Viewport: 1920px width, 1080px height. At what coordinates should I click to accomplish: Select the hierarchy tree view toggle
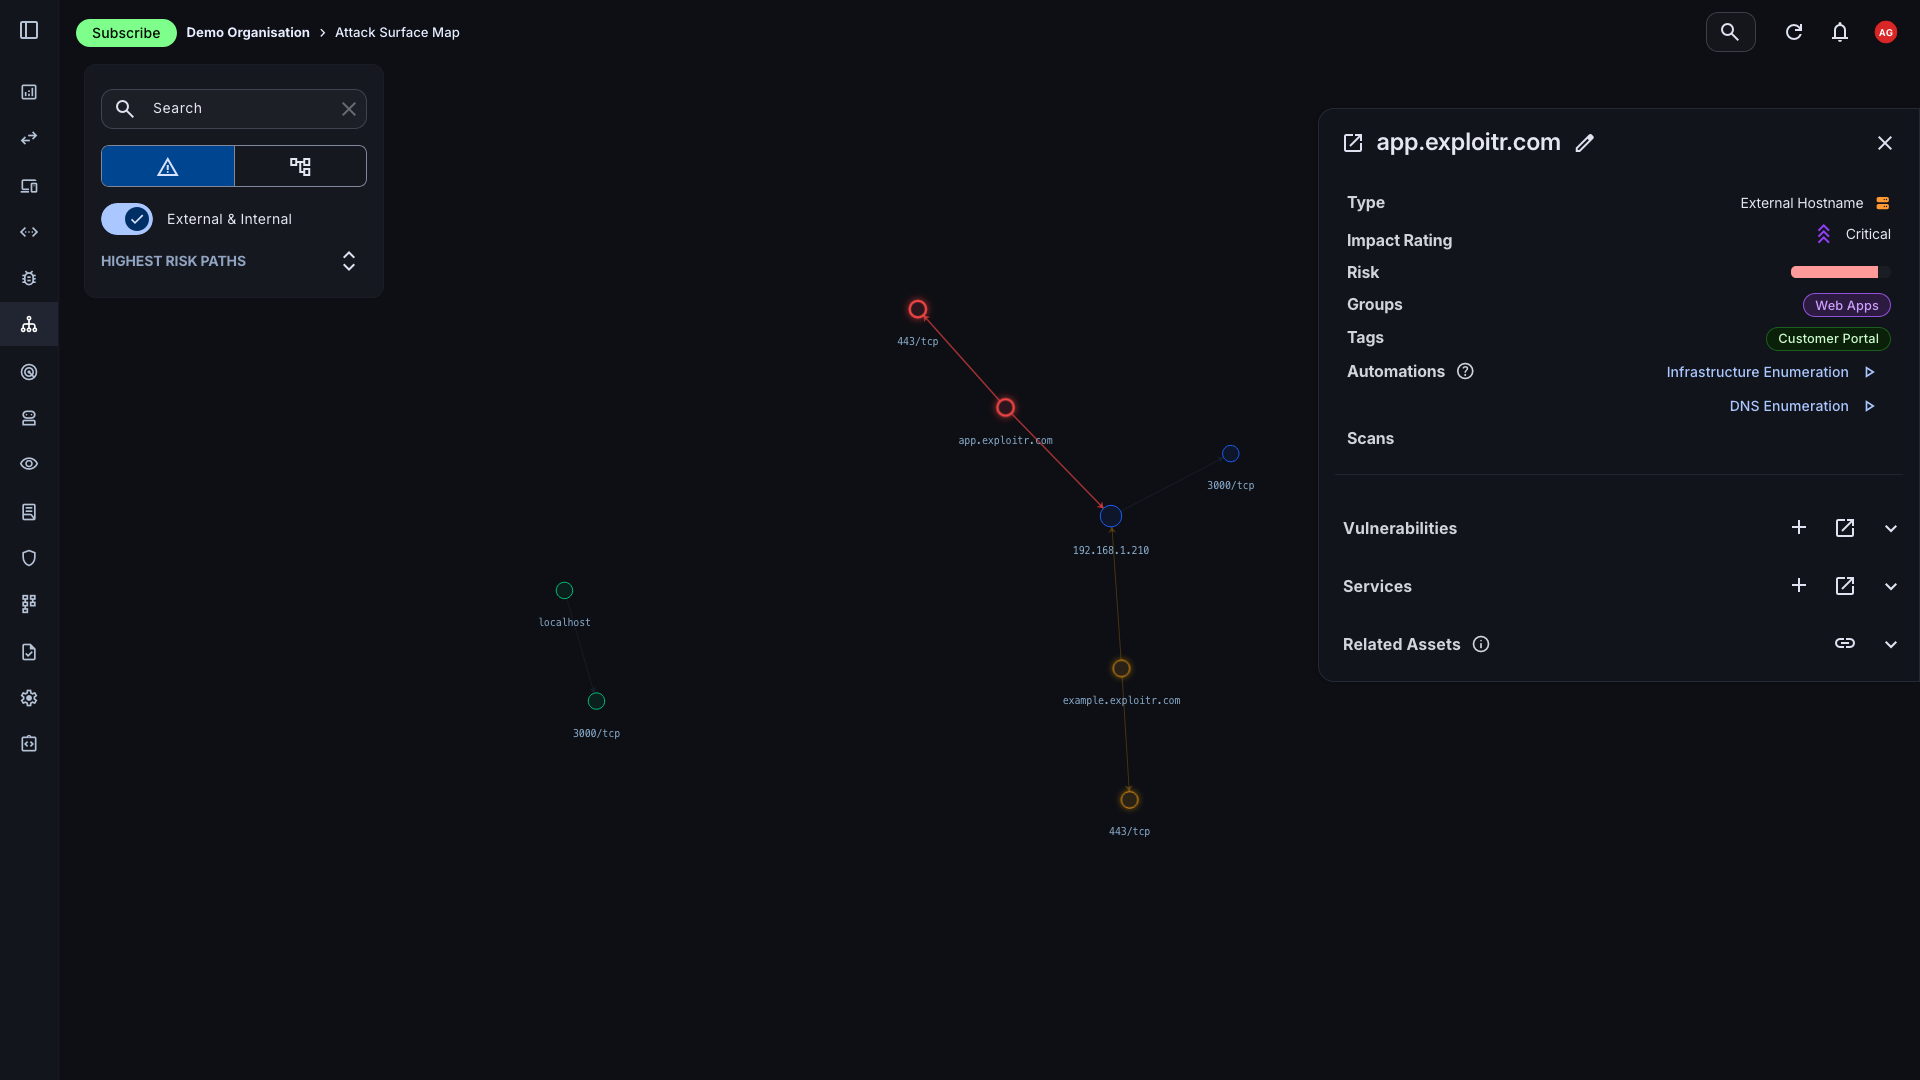(300, 166)
